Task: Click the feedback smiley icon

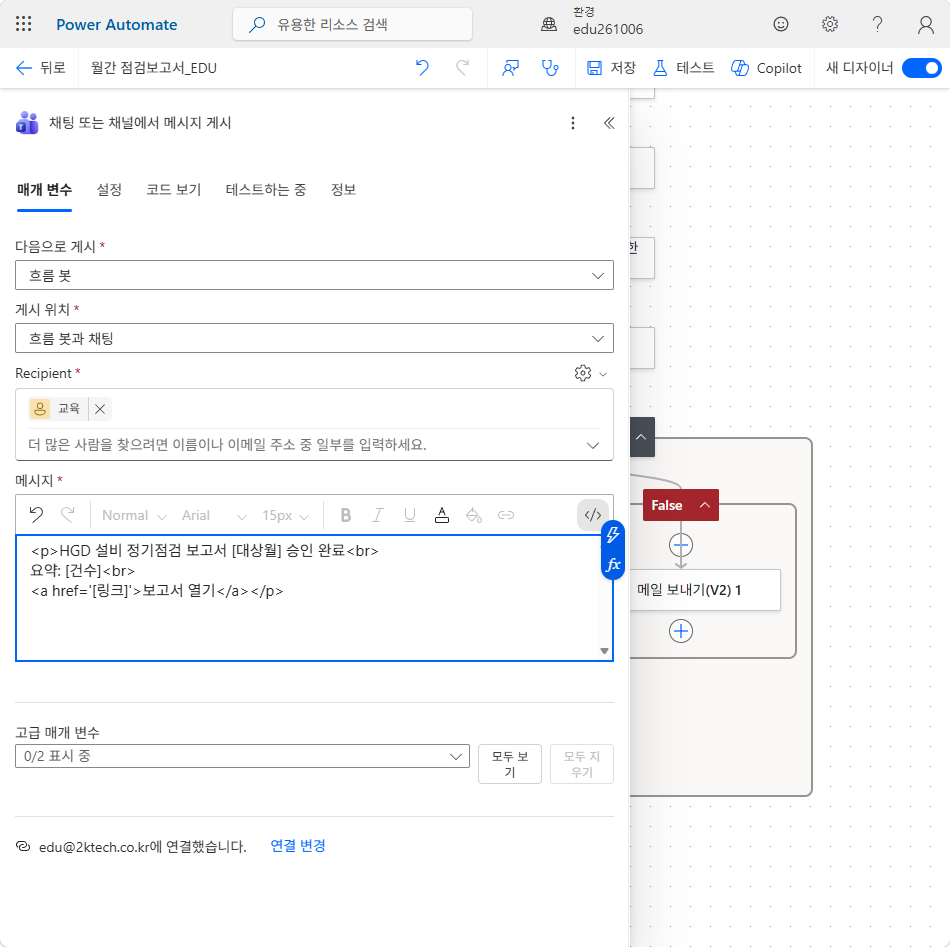Action: (780, 24)
